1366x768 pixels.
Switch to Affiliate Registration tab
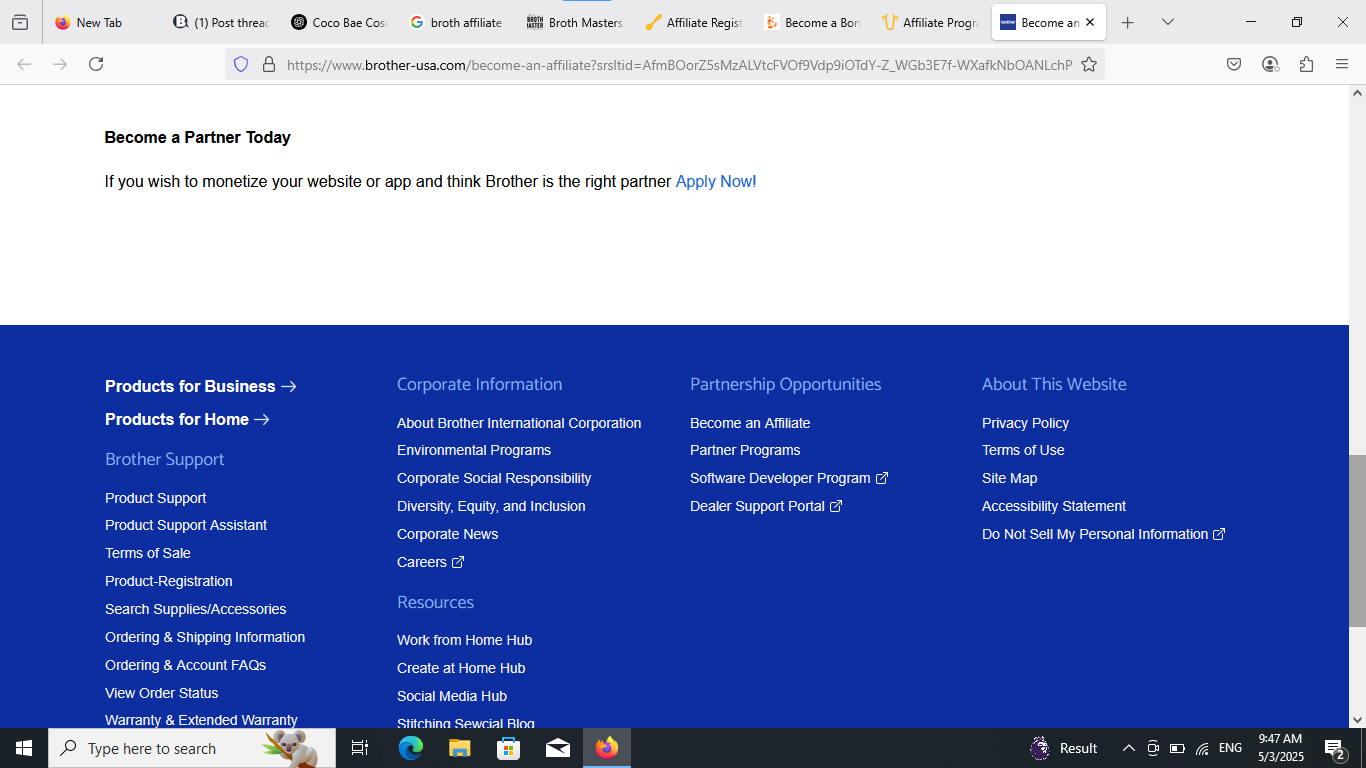tap(692, 22)
